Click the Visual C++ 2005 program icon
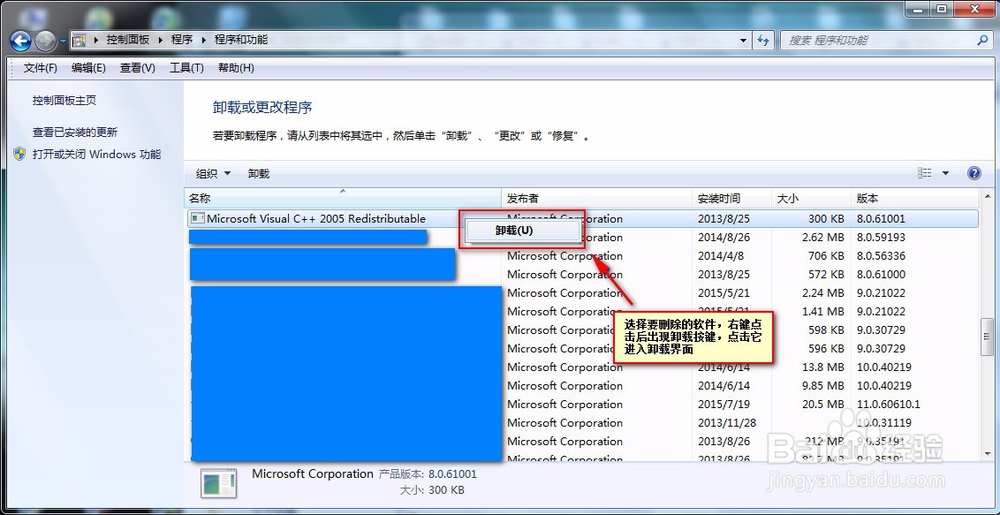 point(197,219)
